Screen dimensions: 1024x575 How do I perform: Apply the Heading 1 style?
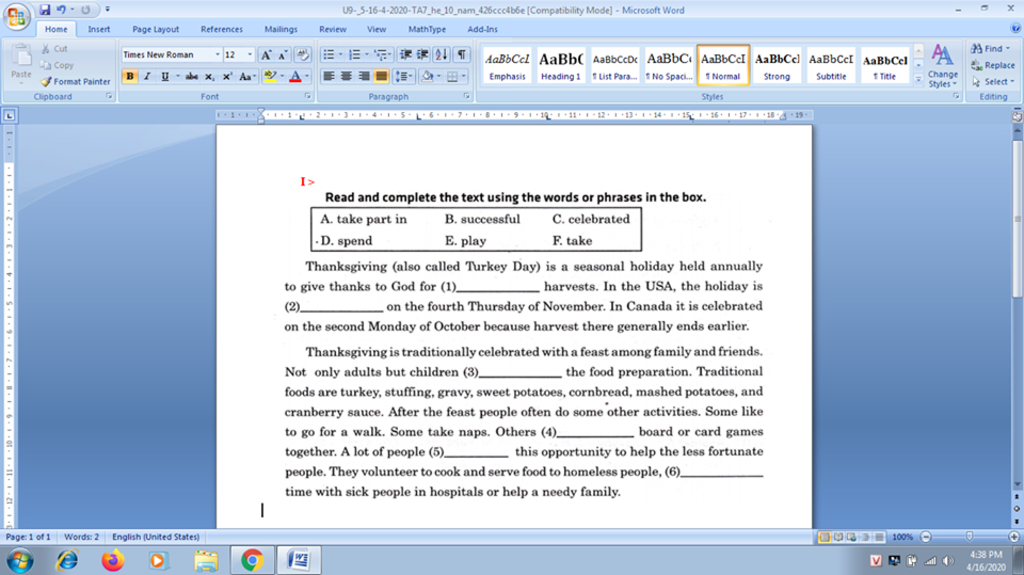[x=561, y=65]
